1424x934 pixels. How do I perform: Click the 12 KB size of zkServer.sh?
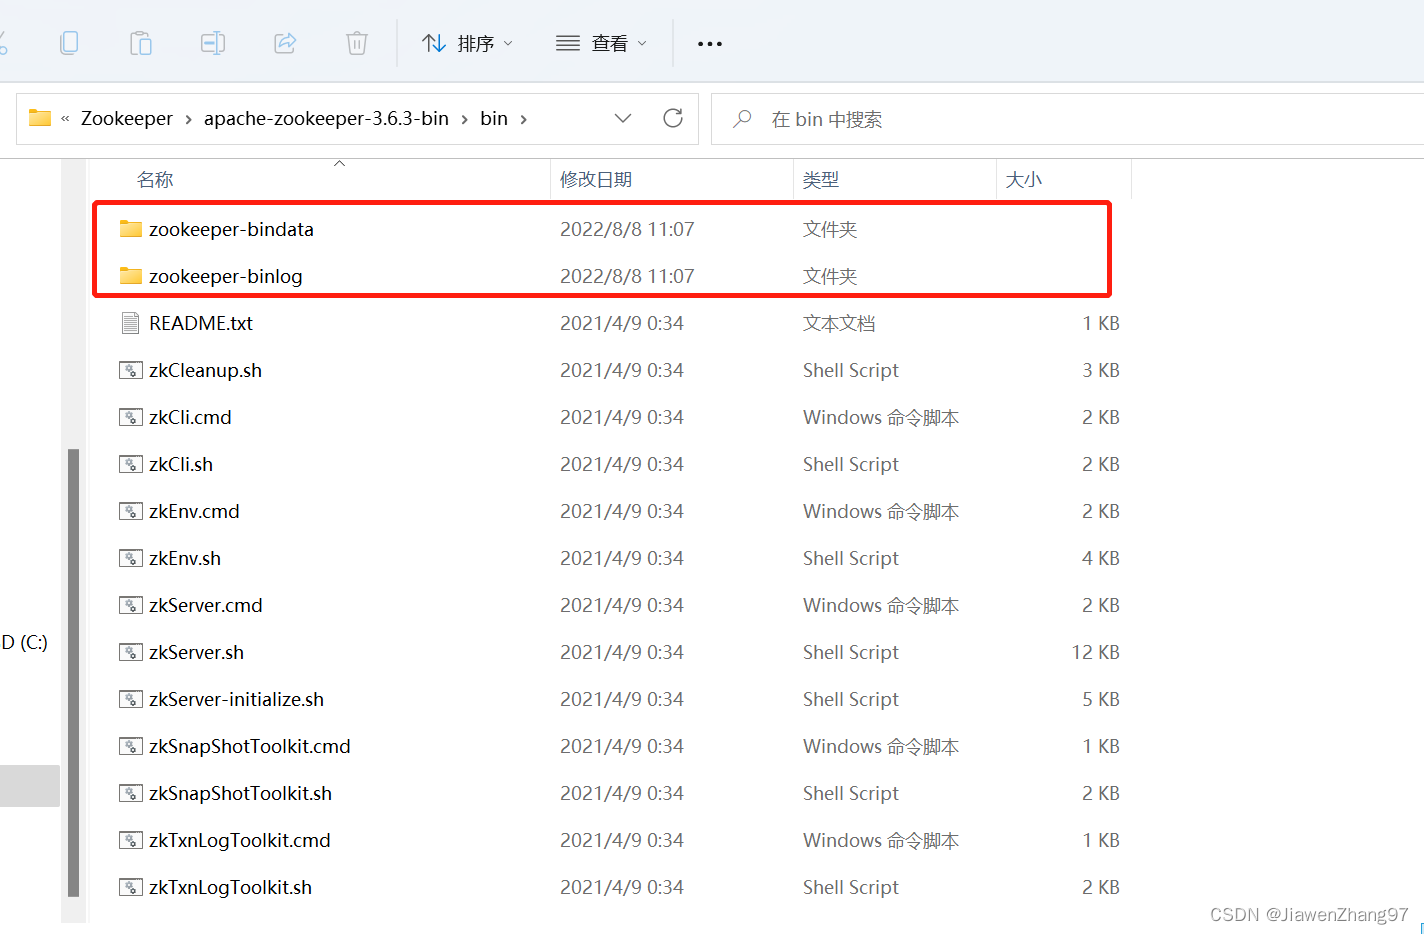tap(1095, 652)
